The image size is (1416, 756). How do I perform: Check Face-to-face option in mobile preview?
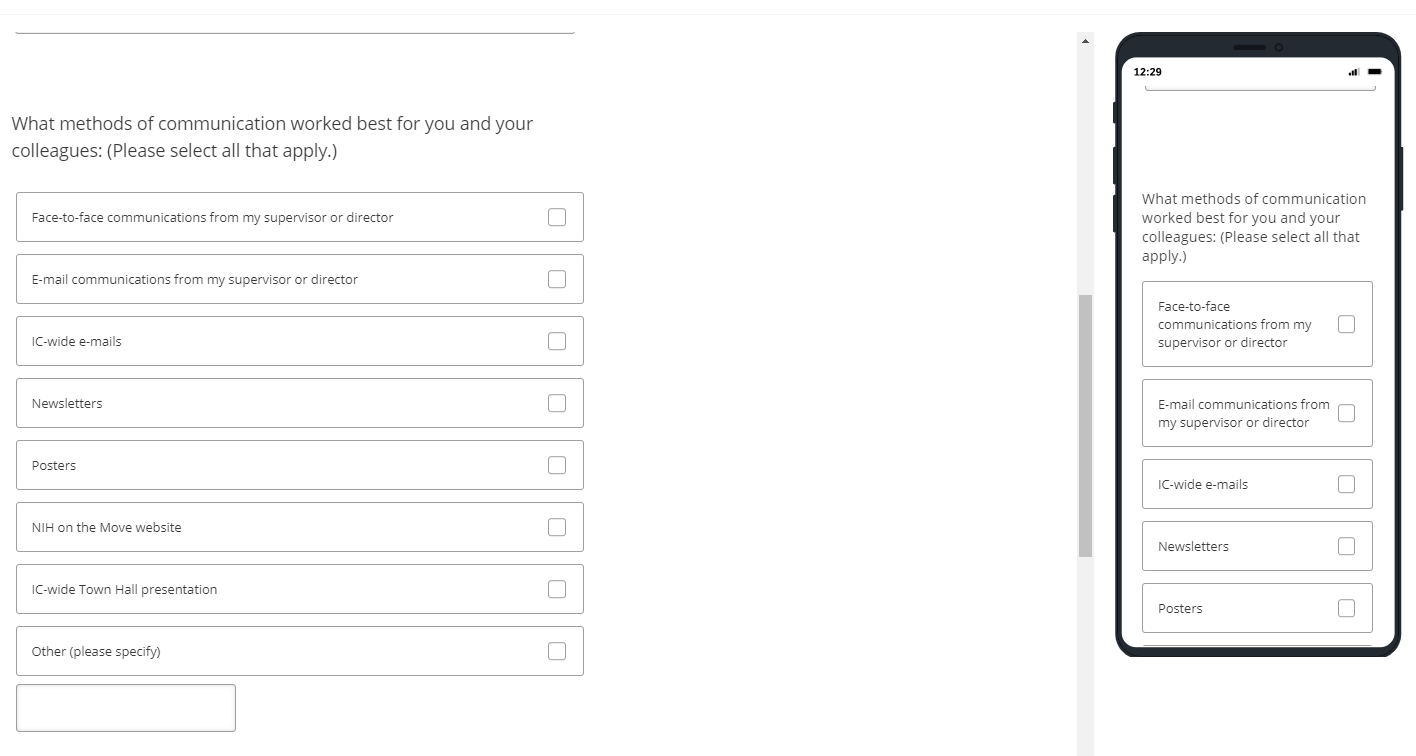point(1346,324)
